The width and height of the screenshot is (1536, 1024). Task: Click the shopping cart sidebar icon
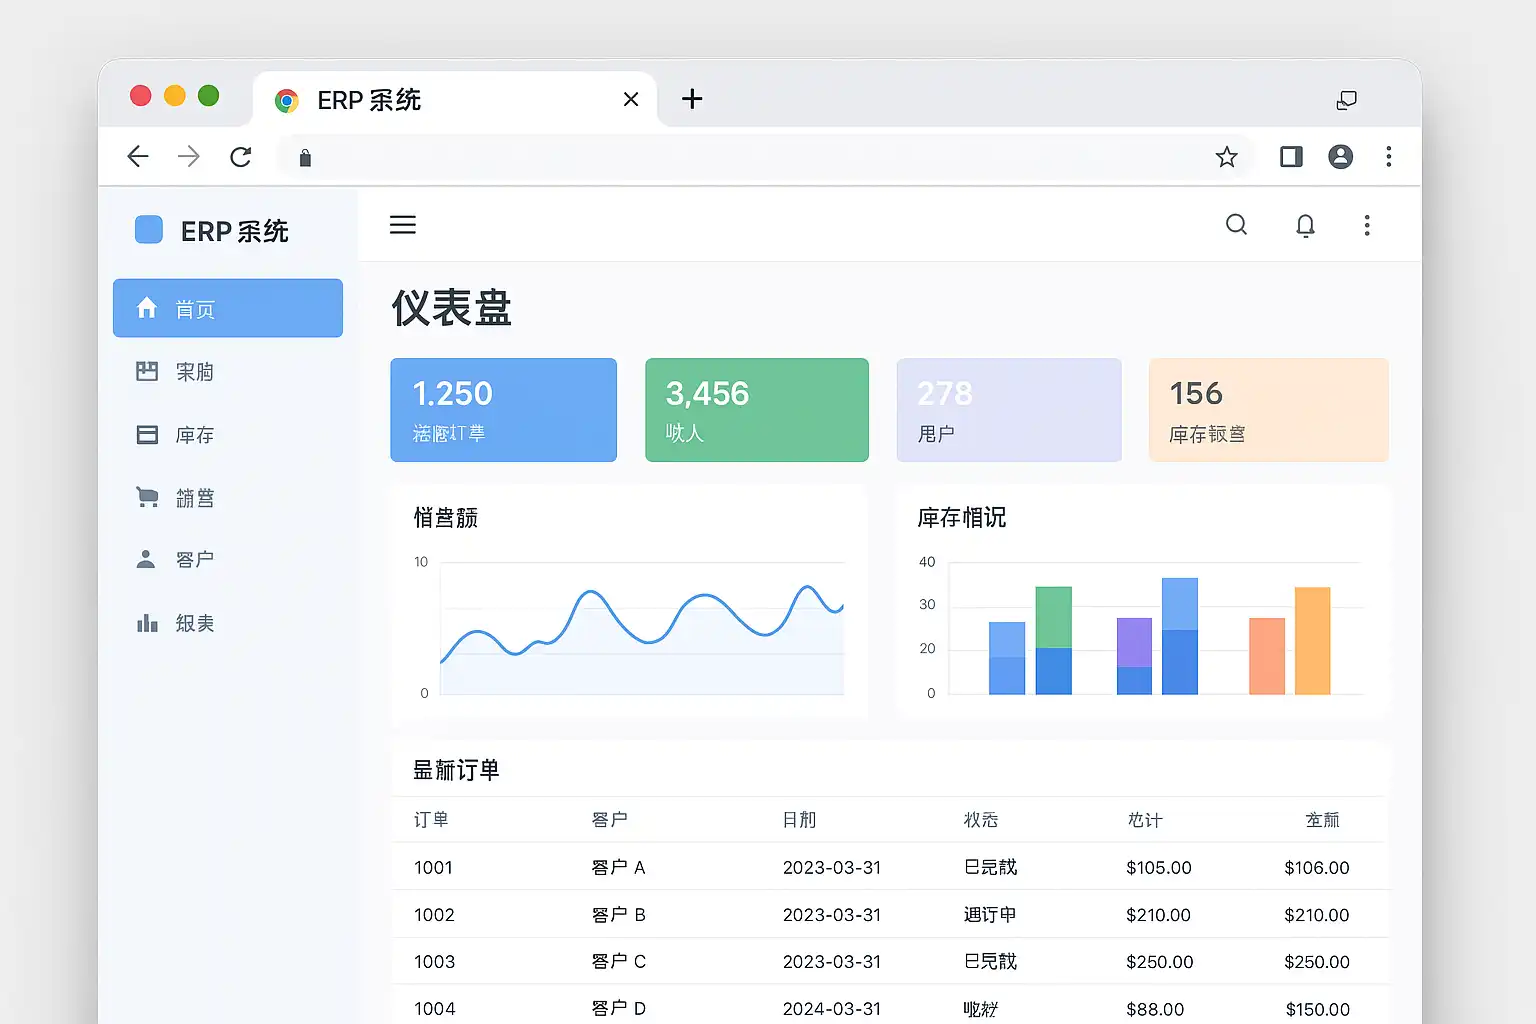[x=147, y=497]
